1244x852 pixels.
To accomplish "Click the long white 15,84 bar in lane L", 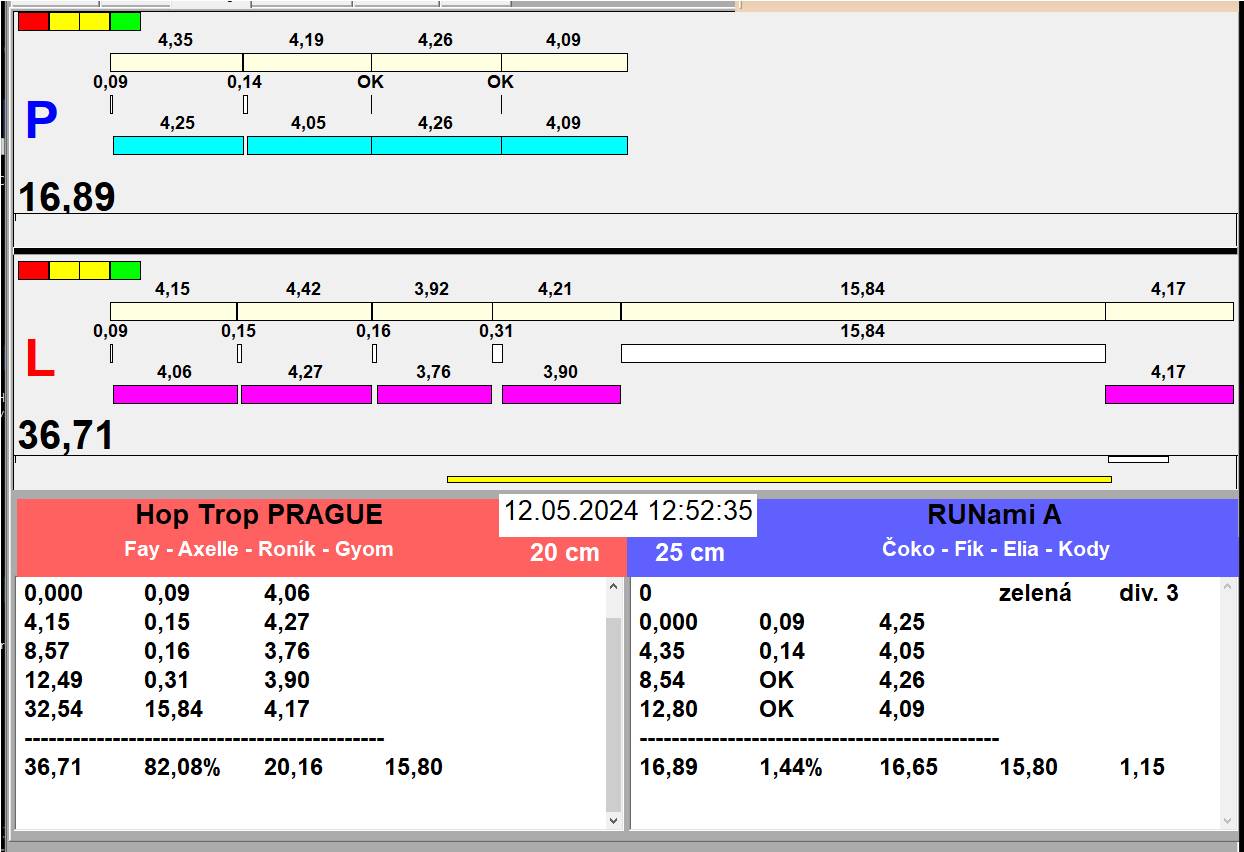I will tap(862, 353).
